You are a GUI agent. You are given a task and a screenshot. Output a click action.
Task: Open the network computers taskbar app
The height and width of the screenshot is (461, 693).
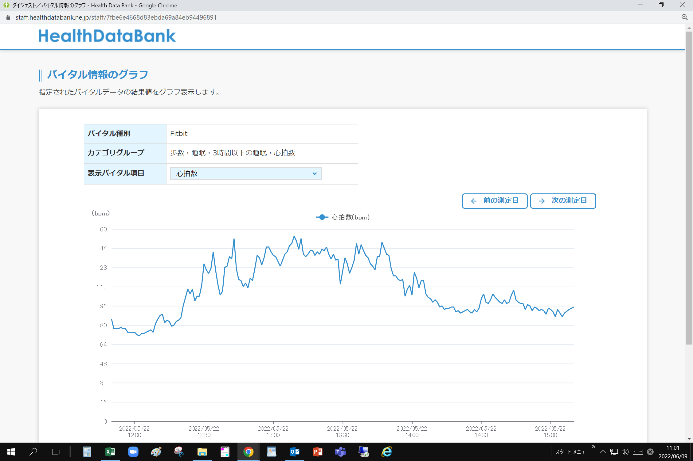pos(363,452)
